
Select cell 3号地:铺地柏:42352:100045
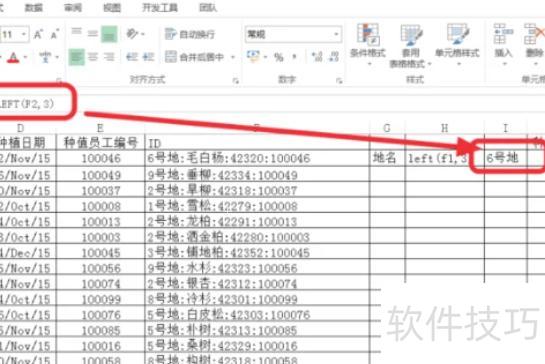click(x=257, y=252)
